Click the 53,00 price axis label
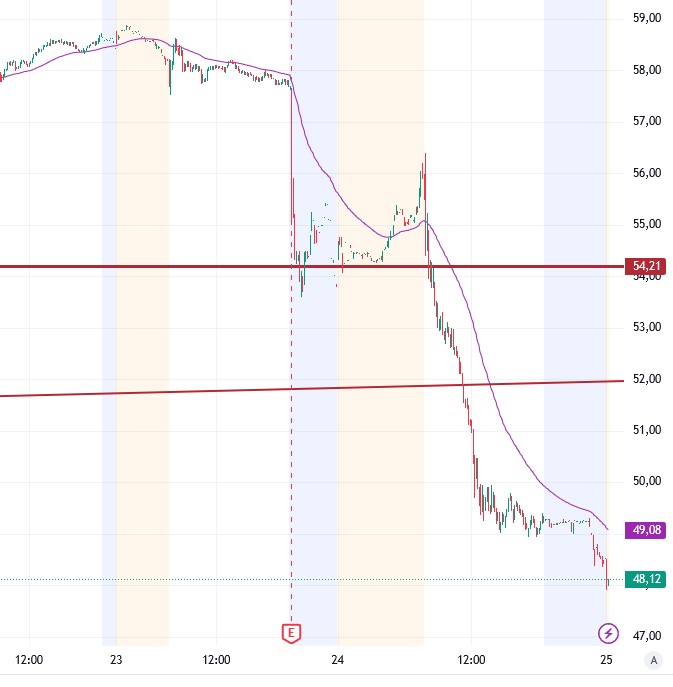 point(649,327)
